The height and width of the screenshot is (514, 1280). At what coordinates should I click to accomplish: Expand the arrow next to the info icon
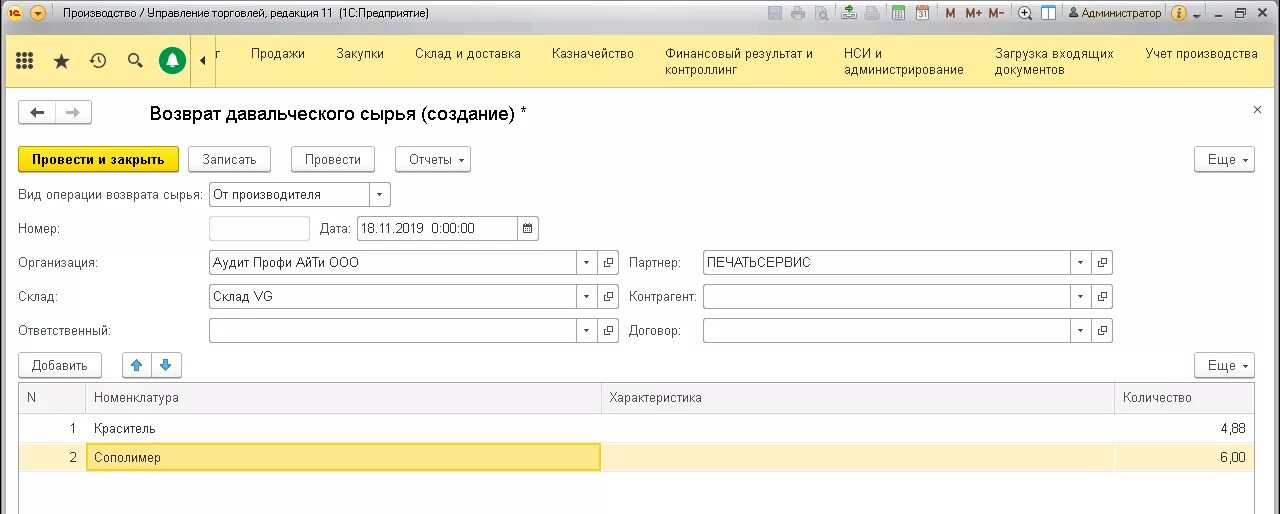coord(1196,14)
